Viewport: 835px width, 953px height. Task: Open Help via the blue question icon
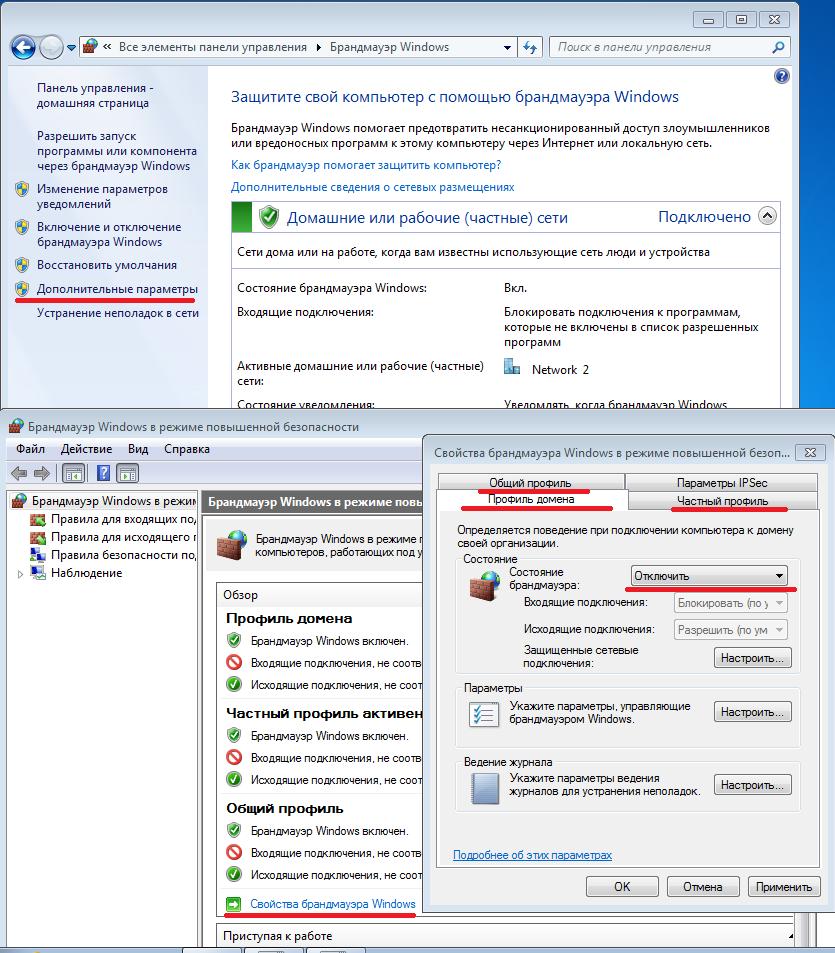click(782, 77)
